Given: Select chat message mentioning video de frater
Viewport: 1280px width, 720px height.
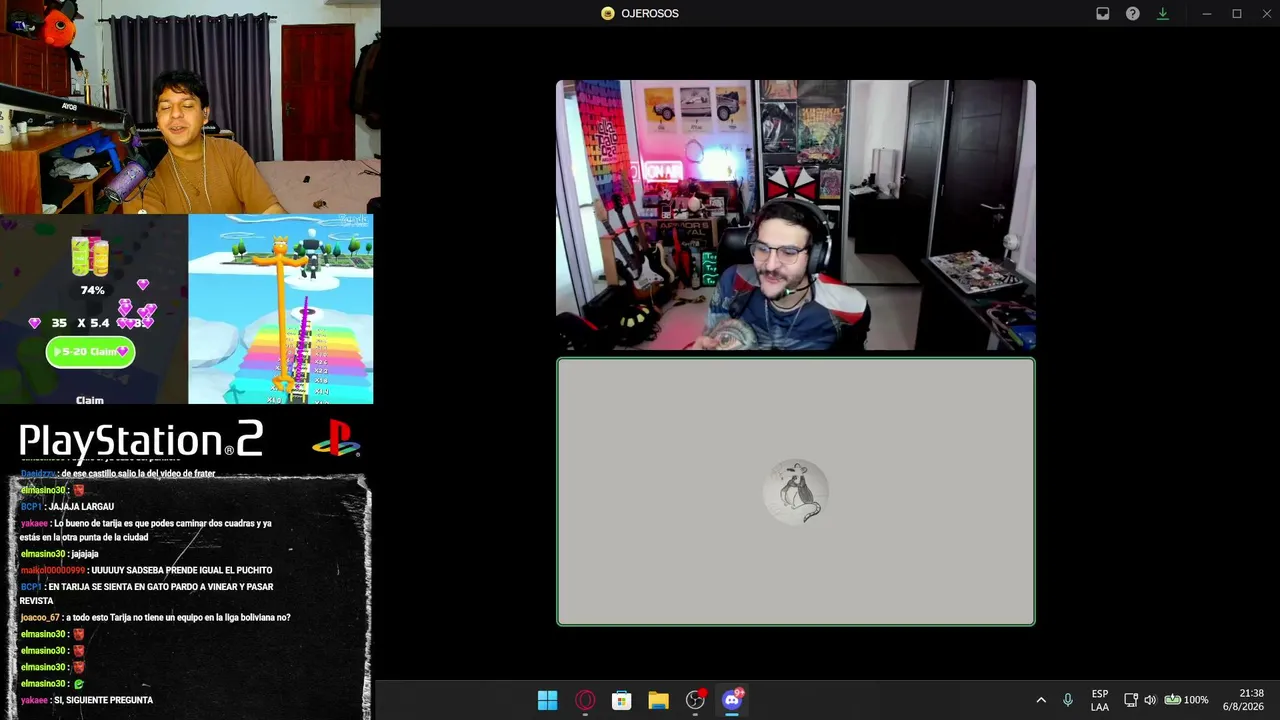Looking at the screenshot, I should [118, 474].
